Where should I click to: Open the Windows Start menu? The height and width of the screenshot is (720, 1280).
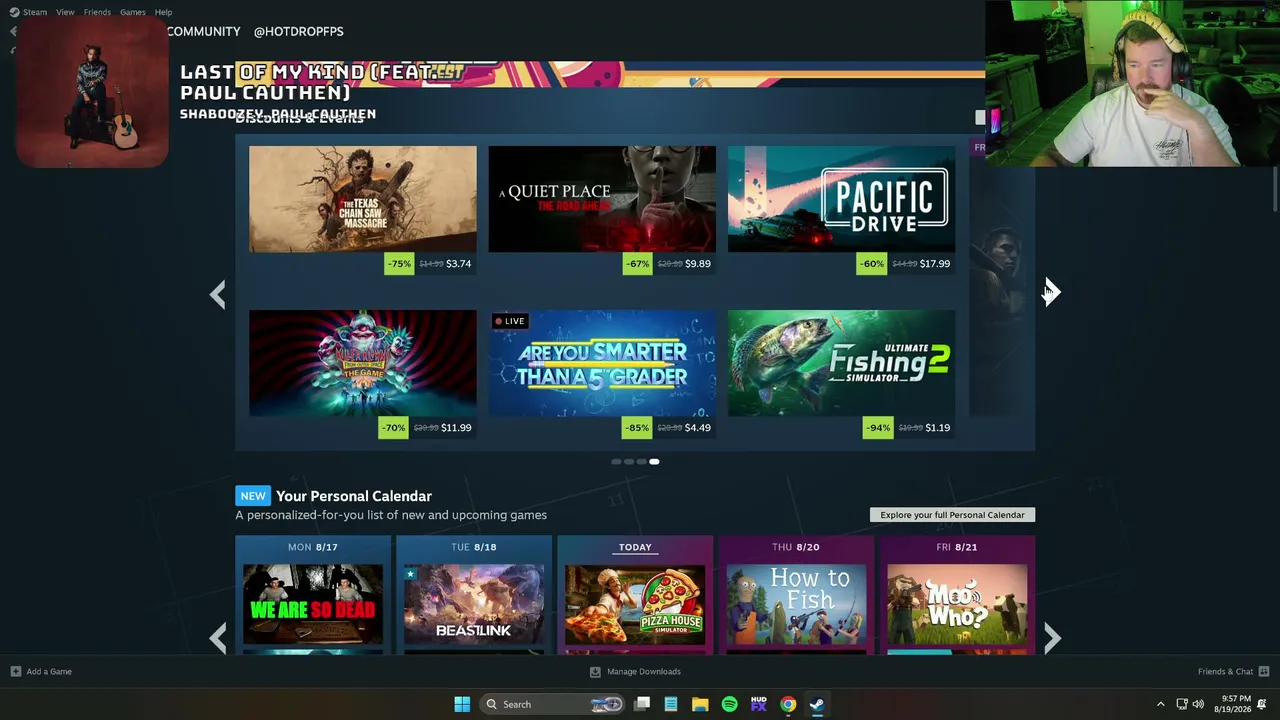pyautogui.click(x=462, y=704)
